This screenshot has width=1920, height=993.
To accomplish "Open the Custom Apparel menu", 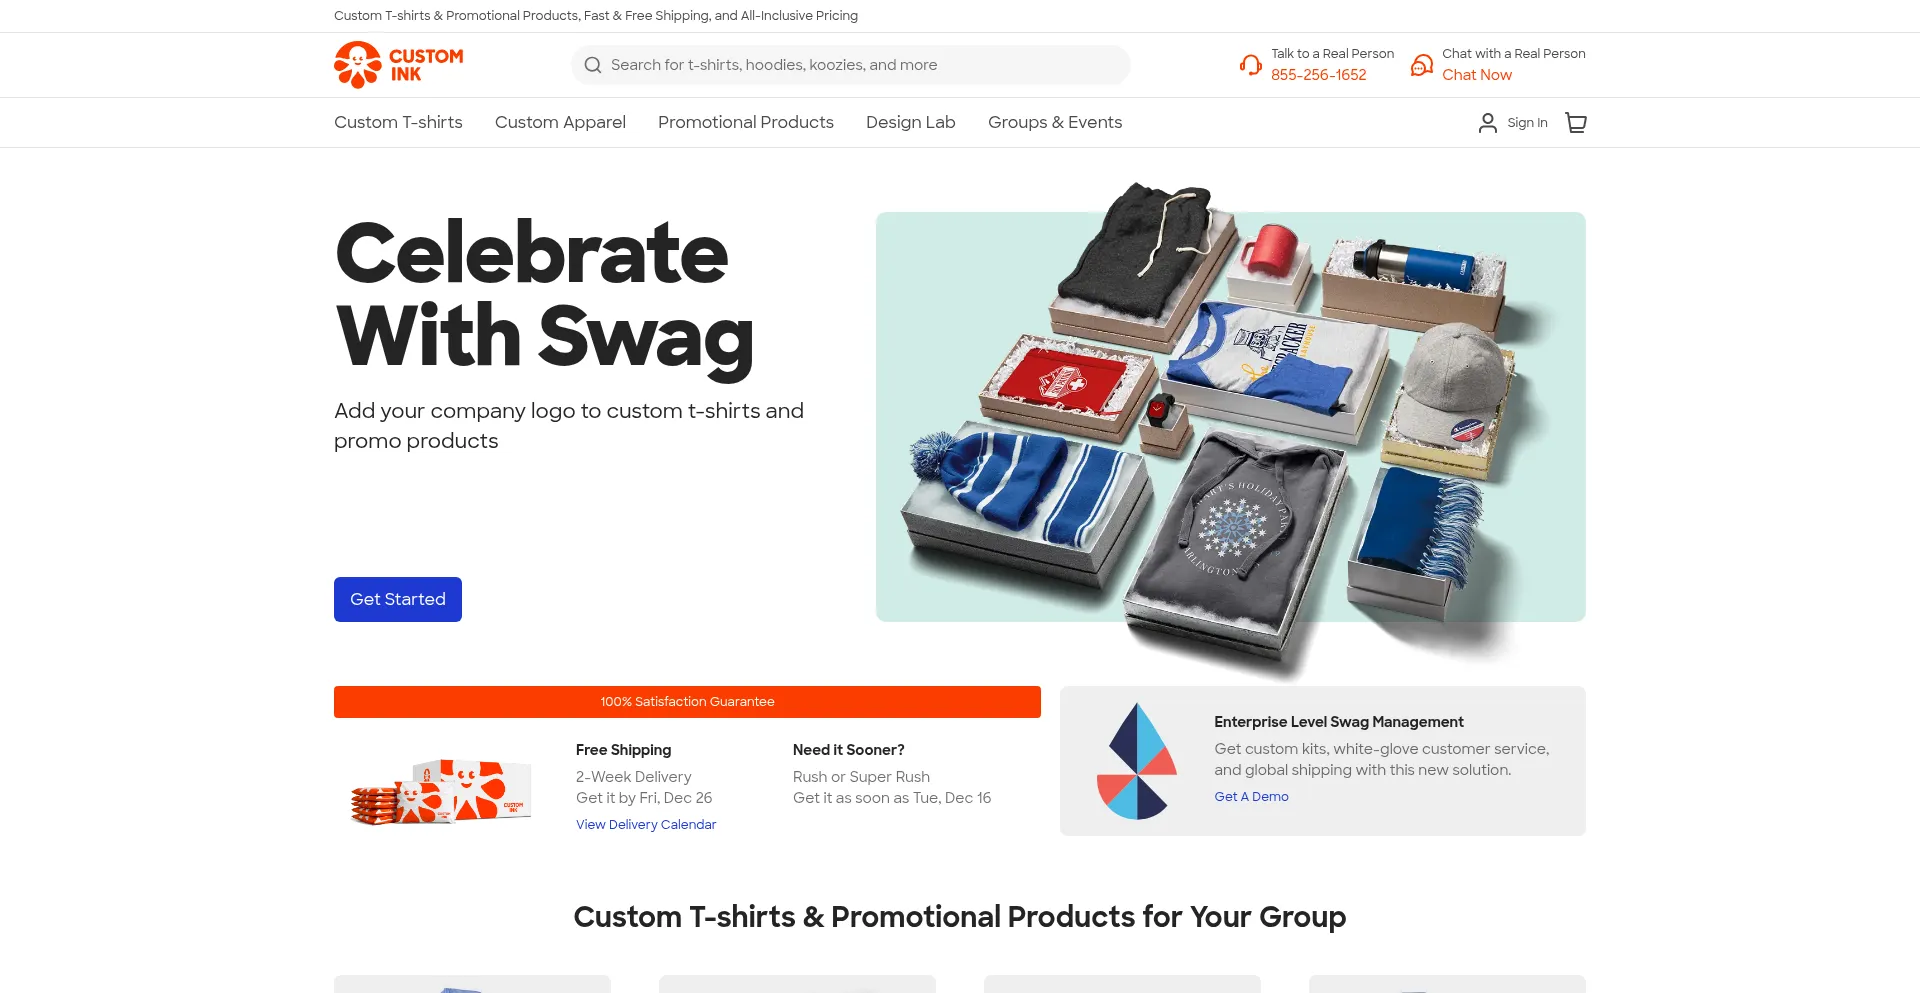I will (x=560, y=122).
